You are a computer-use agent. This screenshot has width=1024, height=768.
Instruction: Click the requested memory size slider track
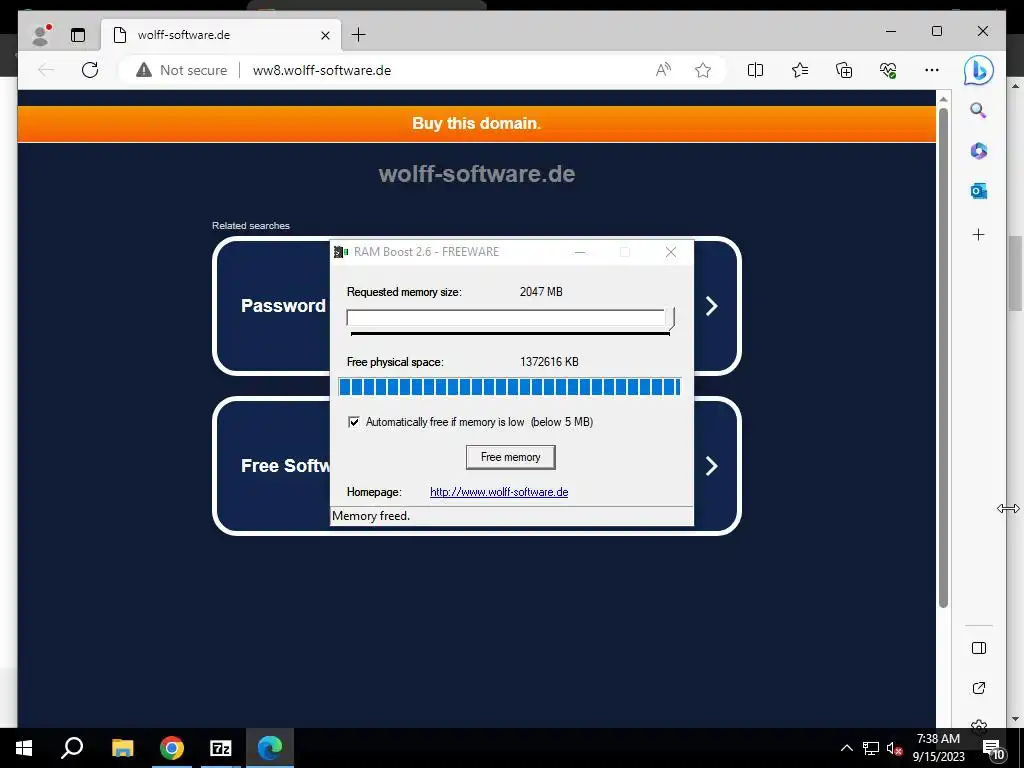pyautogui.click(x=506, y=318)
